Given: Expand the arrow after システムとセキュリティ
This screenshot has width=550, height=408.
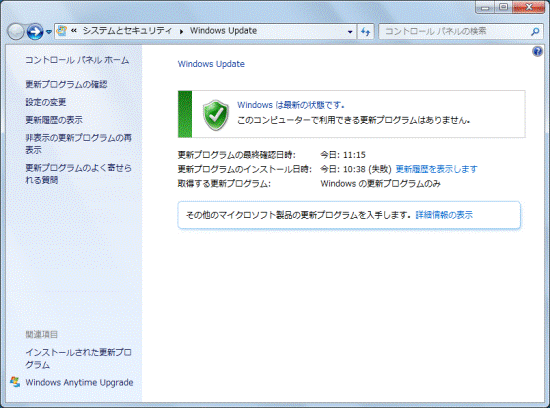Looking at the screenshot, I should [x=181, y=31].
